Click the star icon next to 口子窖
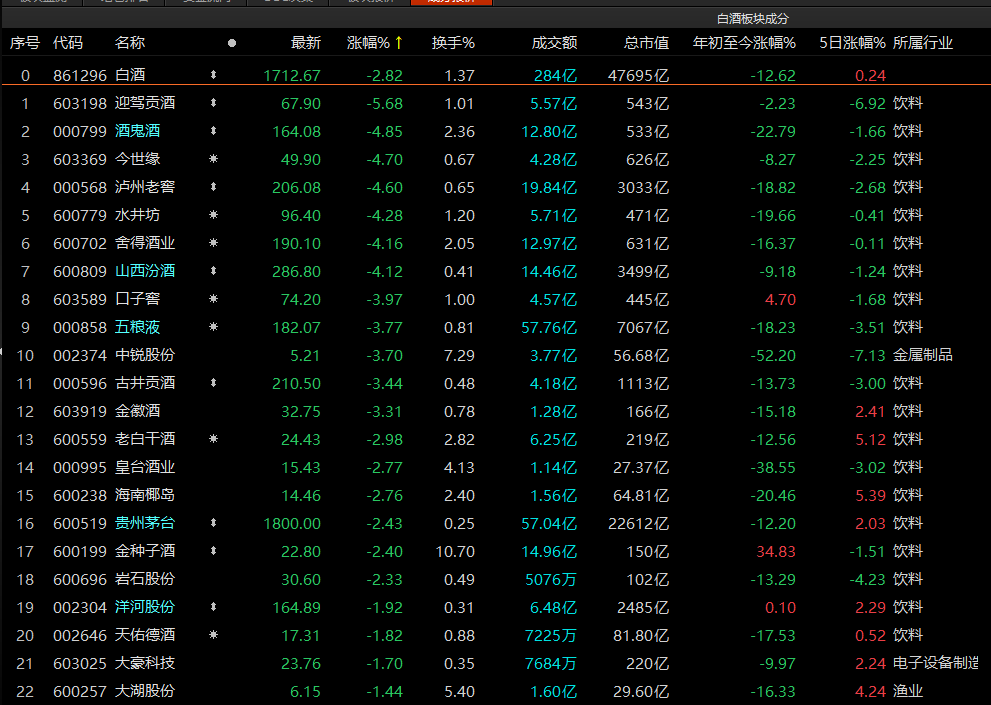991x705 pixels. click(214, 298)
